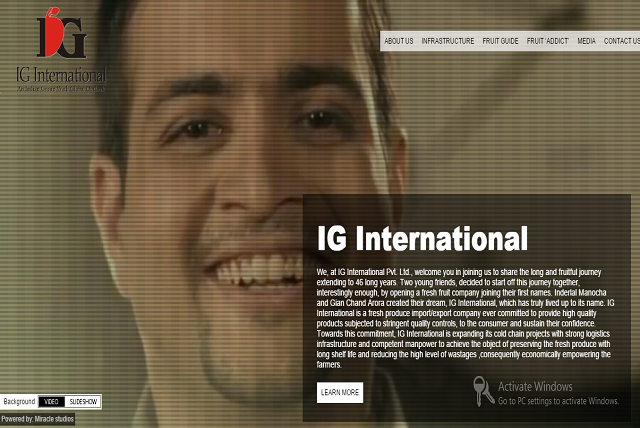Click the IG International wordmark under the logo
The height and width of the screenshot is (428, 640).
click(61, 75)
